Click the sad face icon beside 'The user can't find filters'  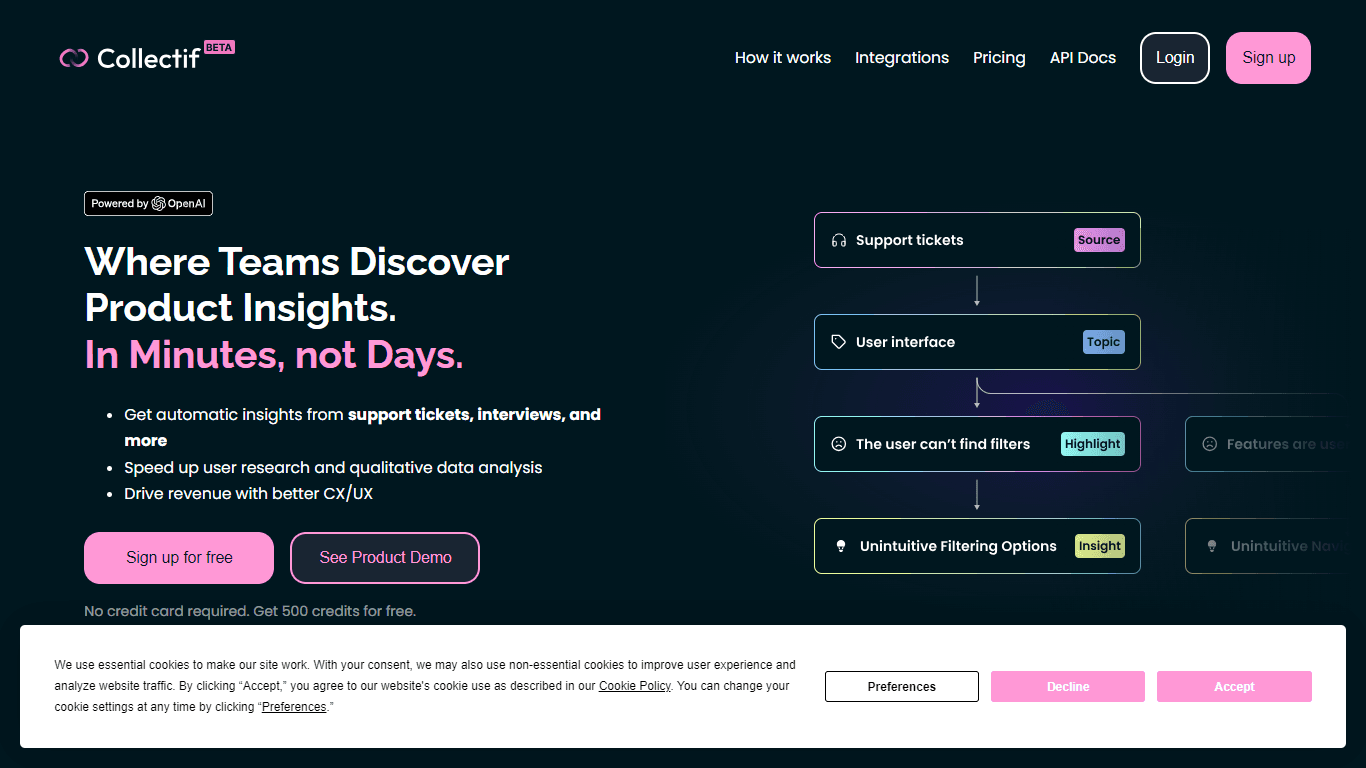pyautogui.click(x=839, y=444)
